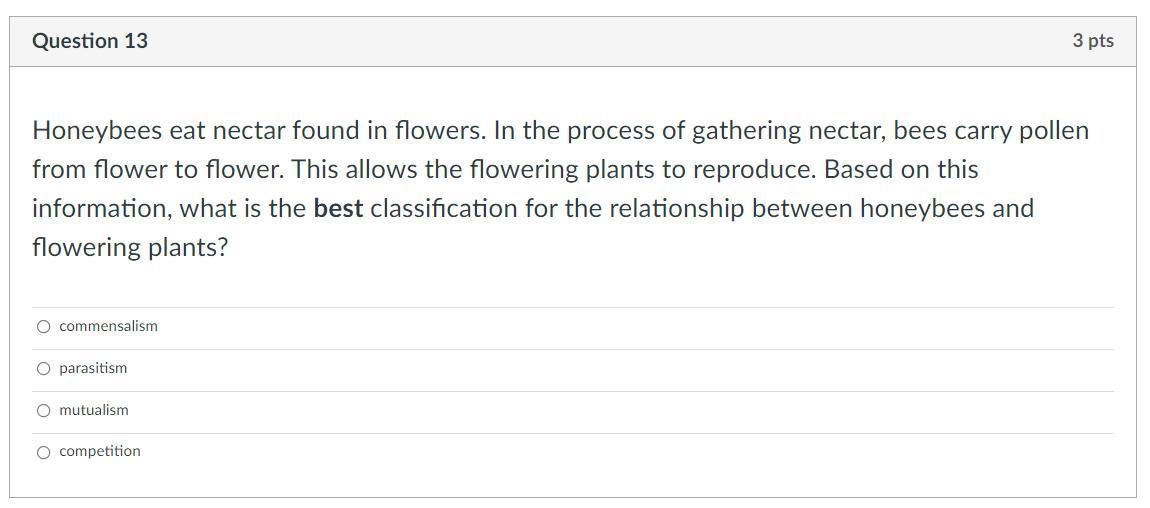Click the gray question header bar

pos(573,42)
